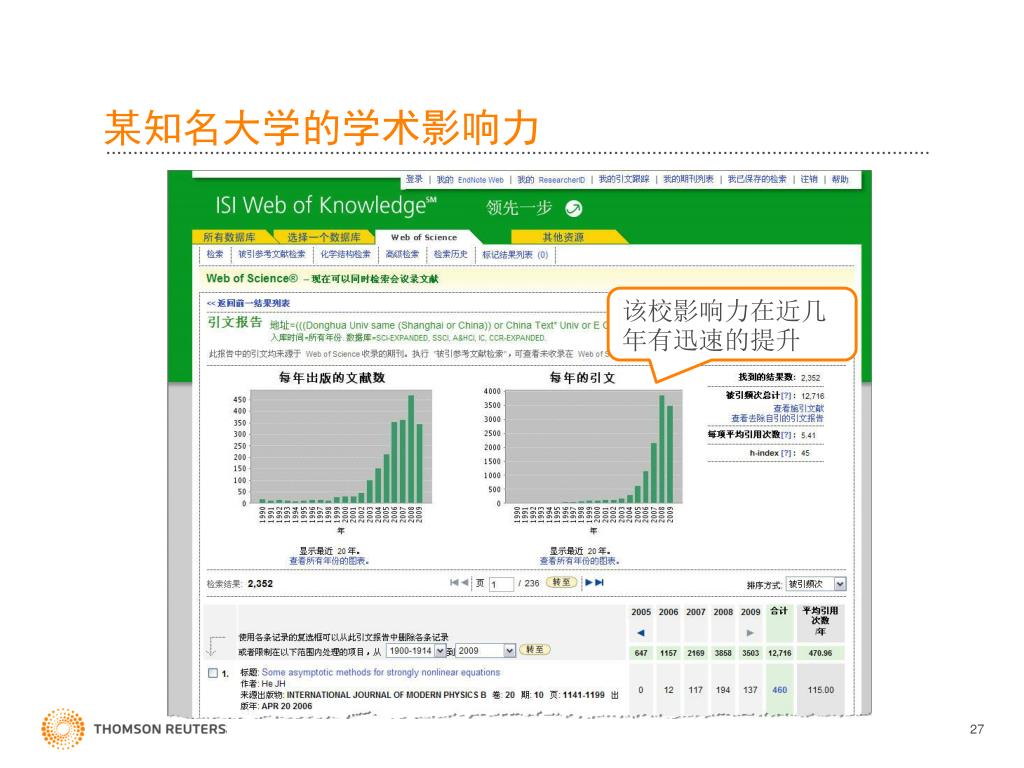Click the '3858' cell under 2008

pos(723,653)
